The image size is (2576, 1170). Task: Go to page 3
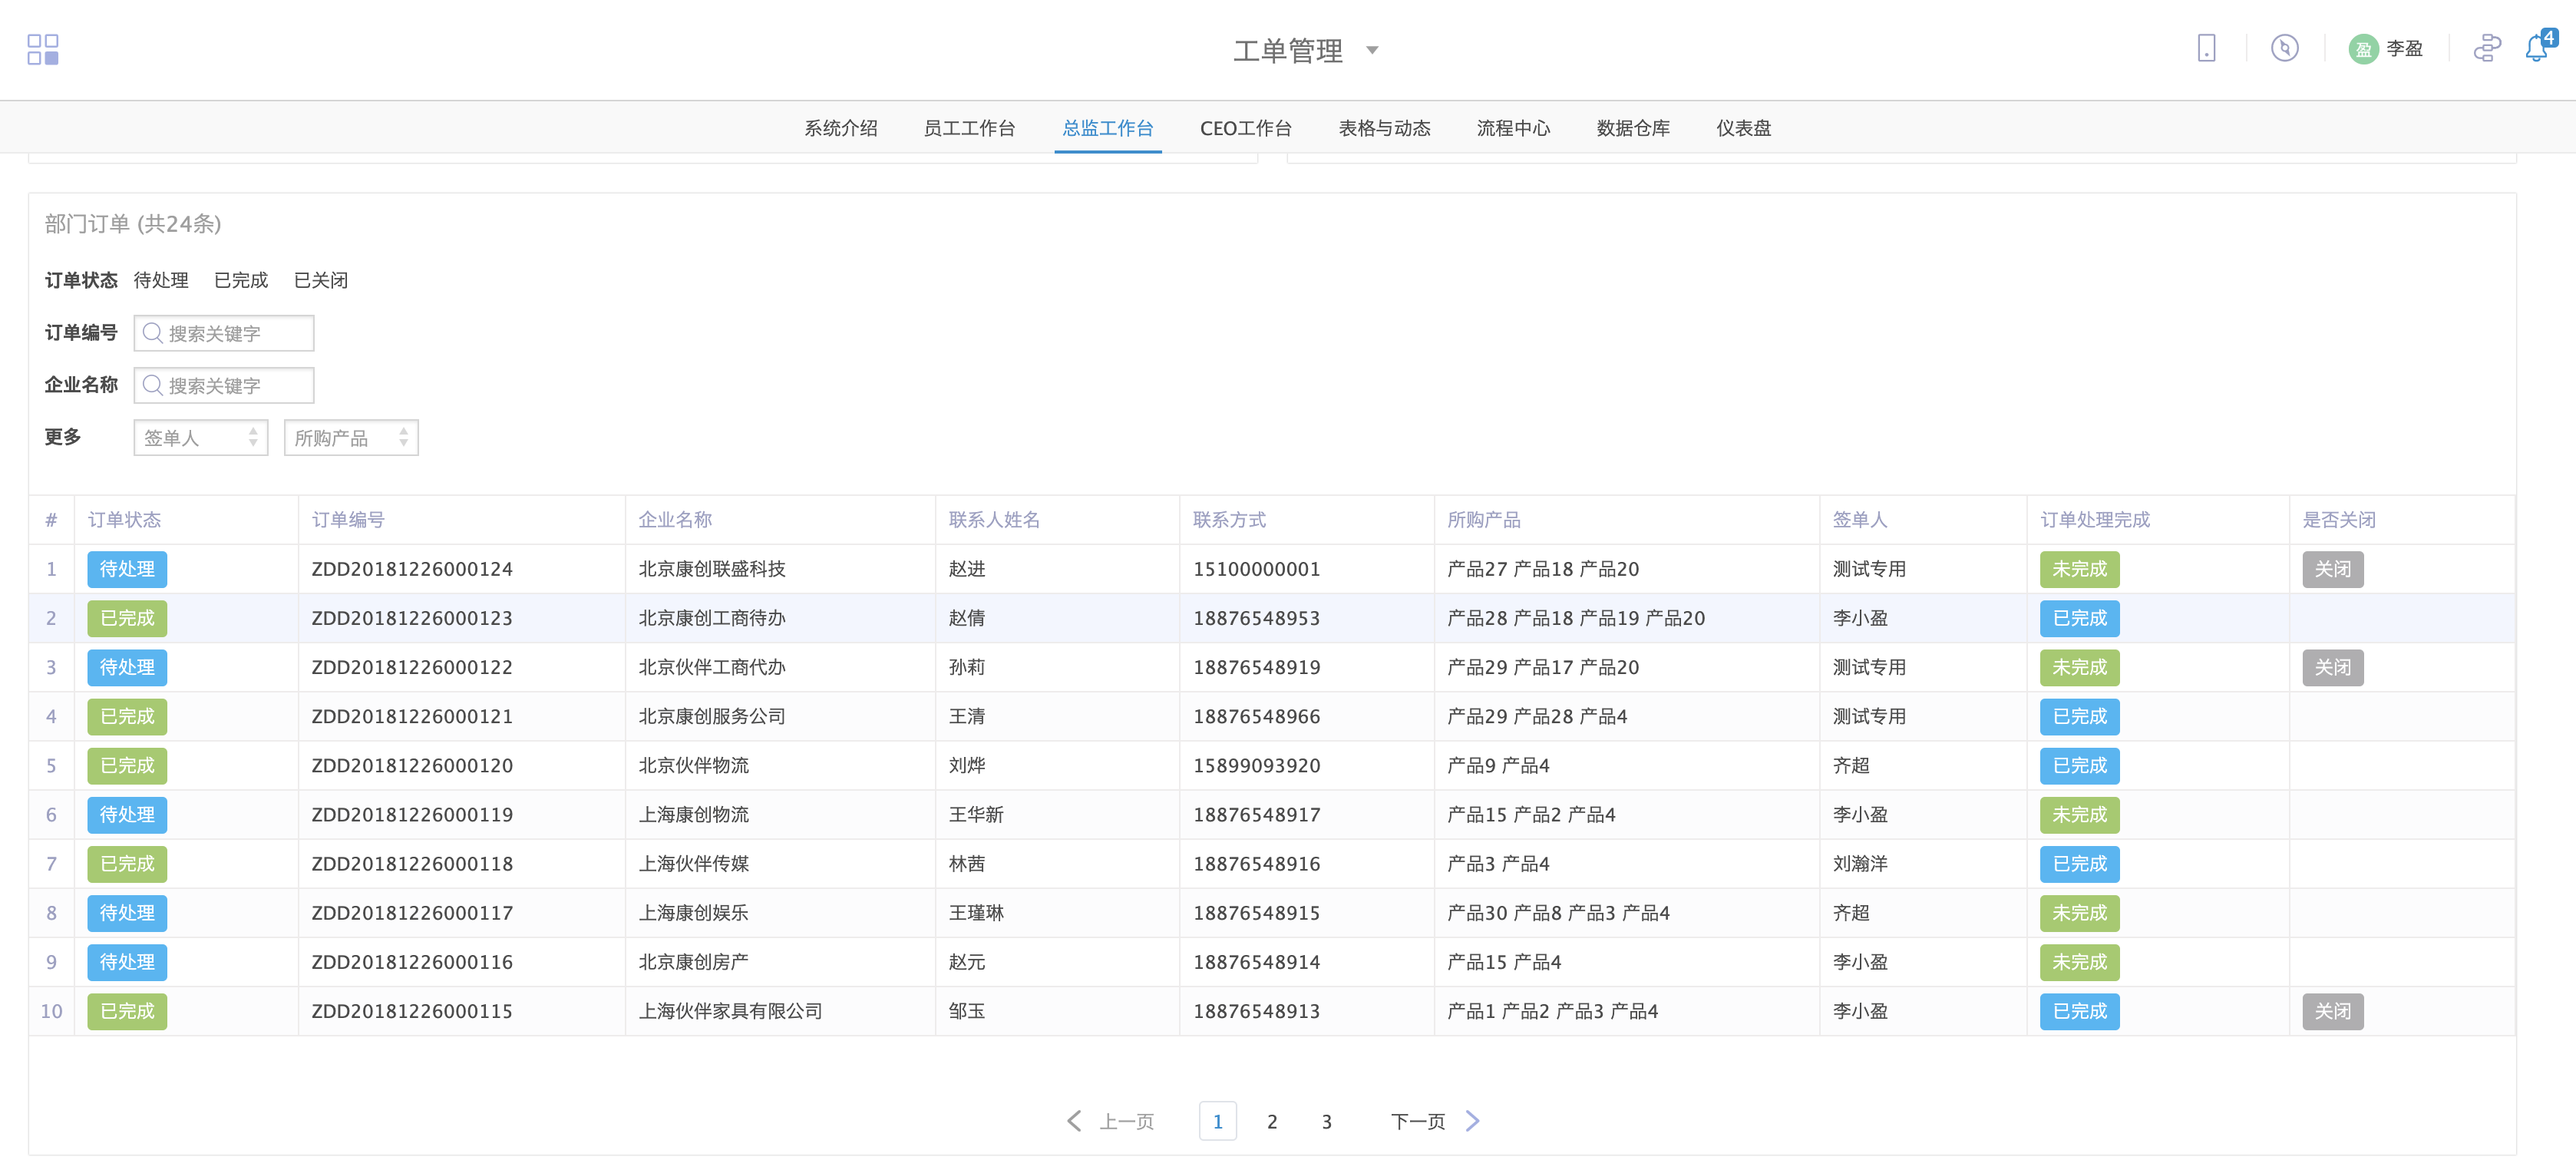1326,1121
